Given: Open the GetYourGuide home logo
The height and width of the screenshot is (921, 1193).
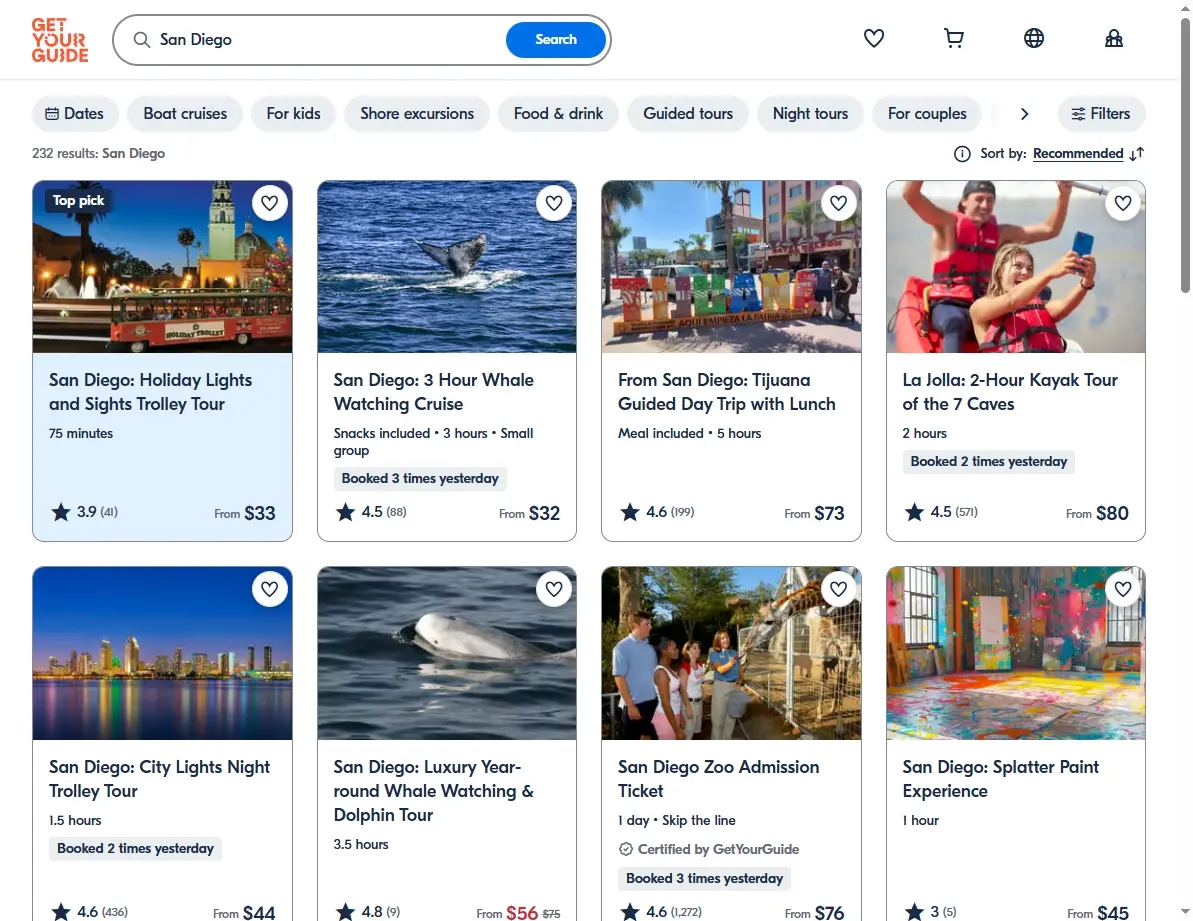Looking at the screenshot, I should tap(59, 40).
